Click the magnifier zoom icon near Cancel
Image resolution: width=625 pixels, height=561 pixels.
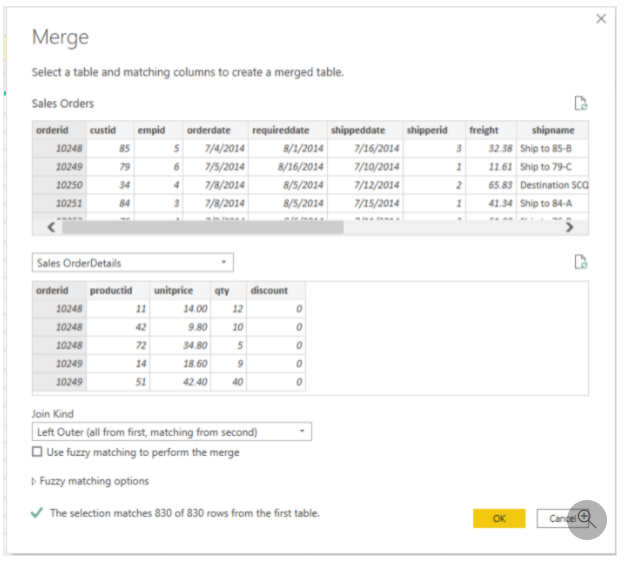click(586, 520)
